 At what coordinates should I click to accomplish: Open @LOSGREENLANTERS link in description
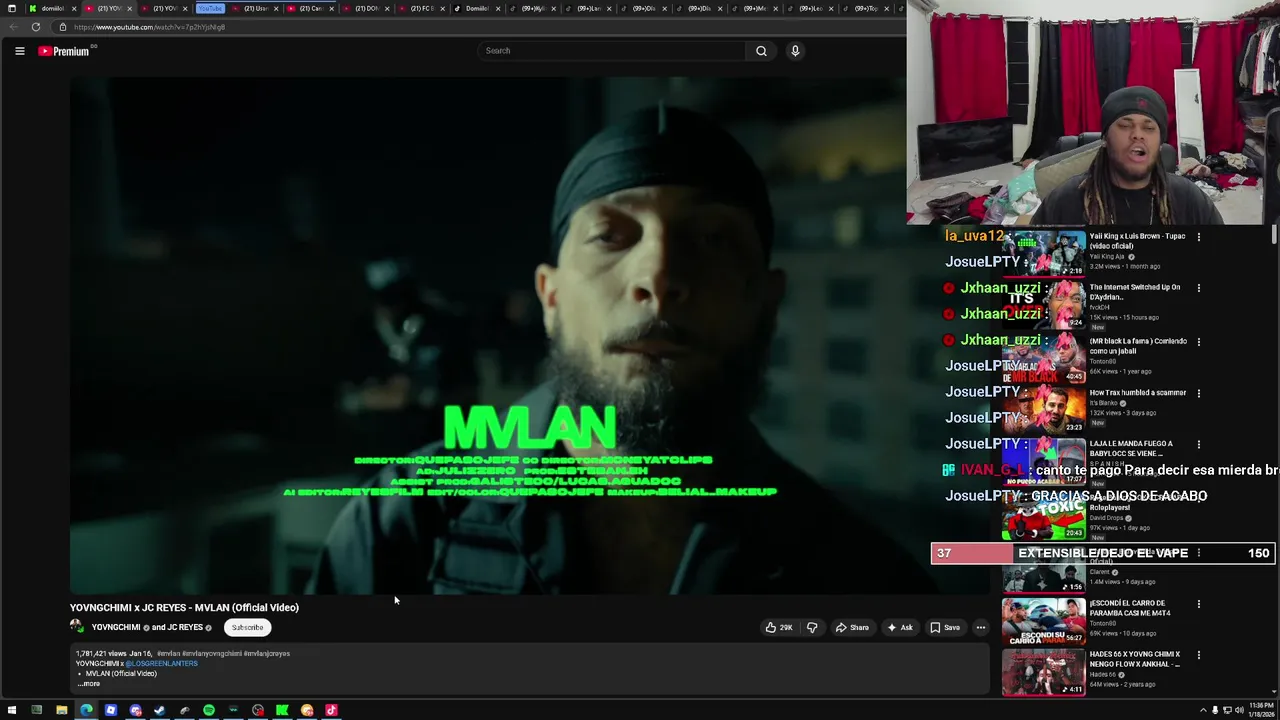[161, 664]
